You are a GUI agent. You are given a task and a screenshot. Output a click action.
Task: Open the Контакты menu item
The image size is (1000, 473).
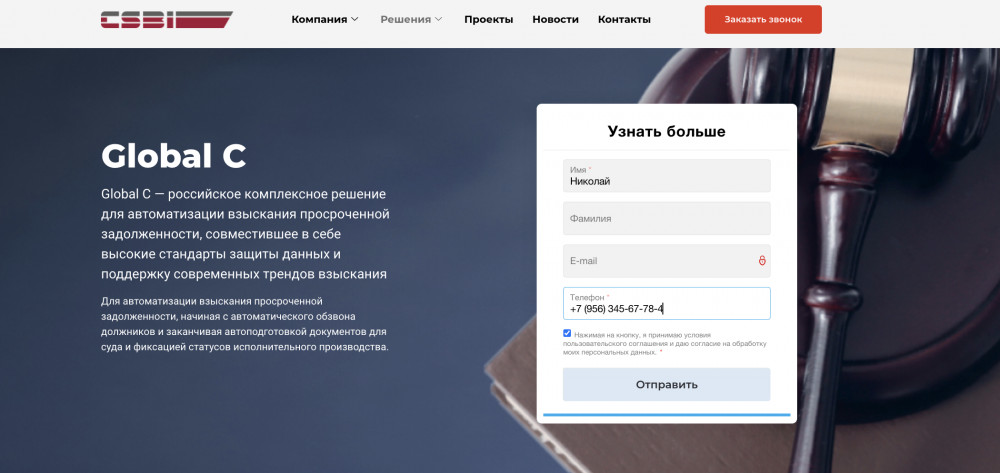[624, 19]
